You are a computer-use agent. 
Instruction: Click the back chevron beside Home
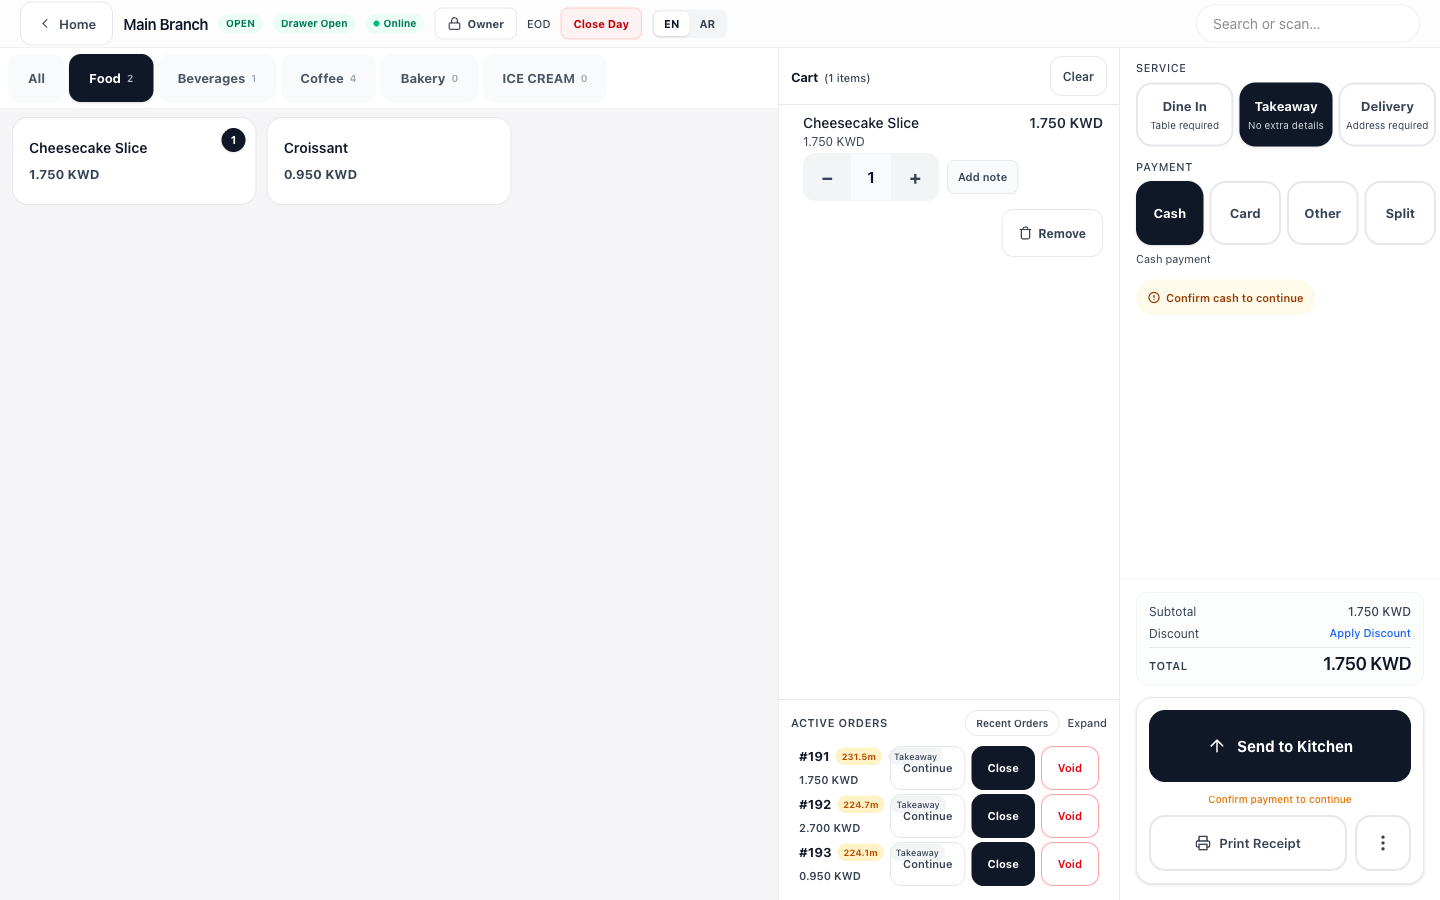[x=44, y=23]
